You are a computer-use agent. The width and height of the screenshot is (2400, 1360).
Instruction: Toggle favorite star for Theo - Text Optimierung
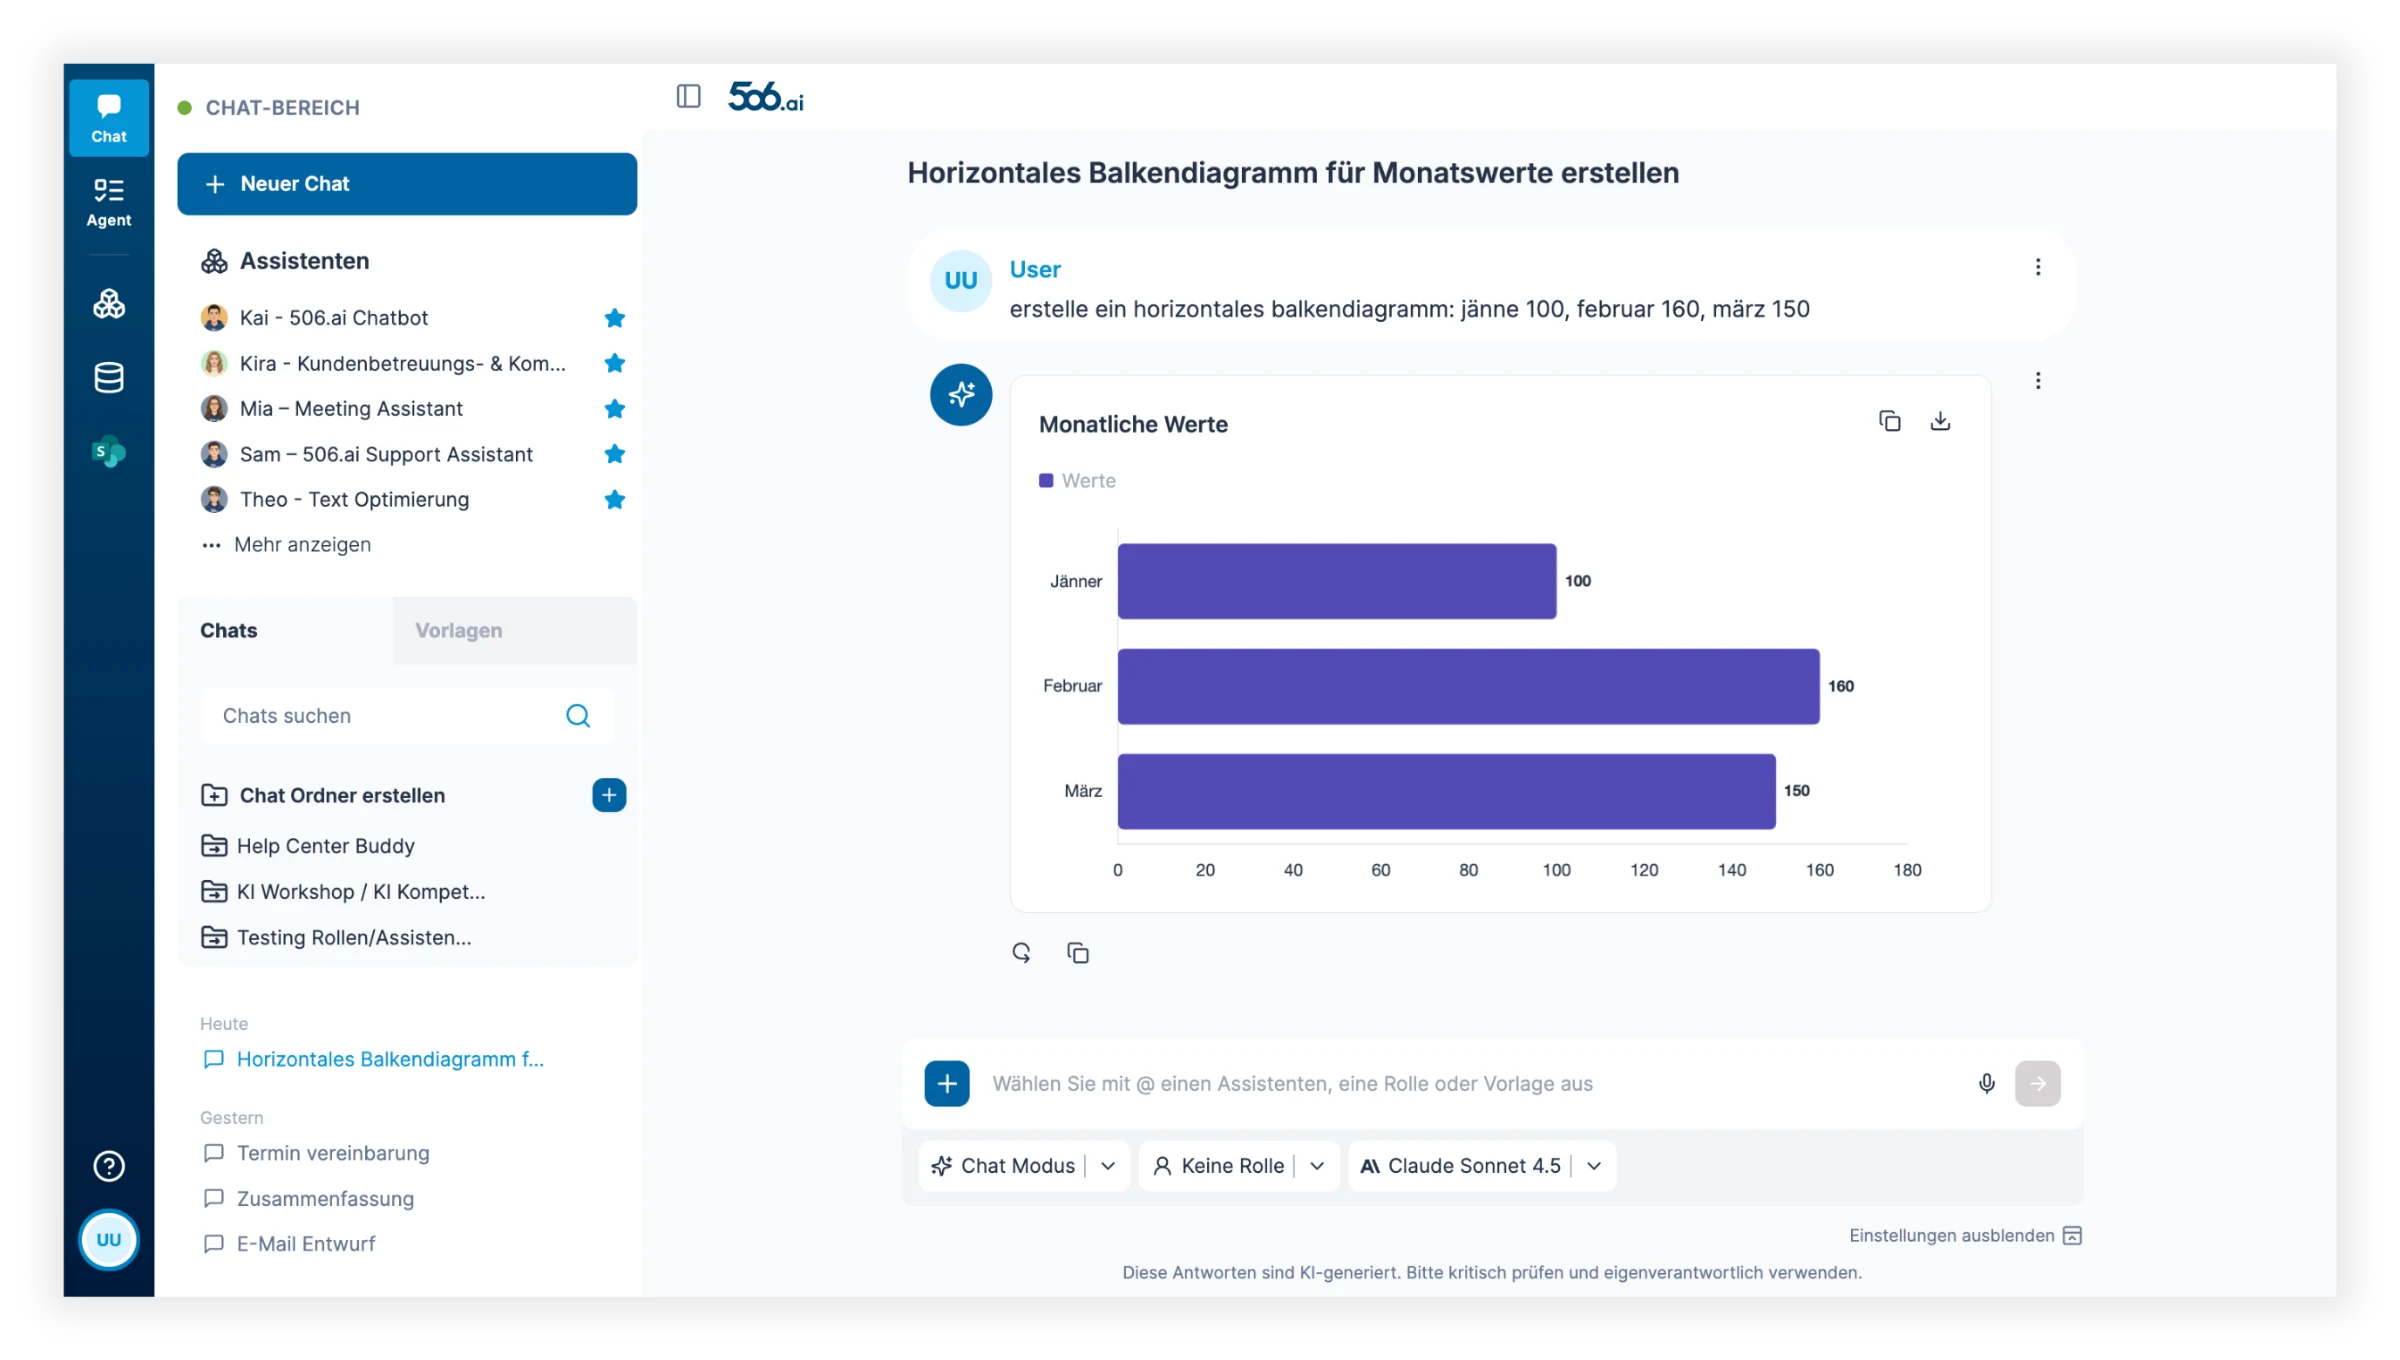coord(615,500)
